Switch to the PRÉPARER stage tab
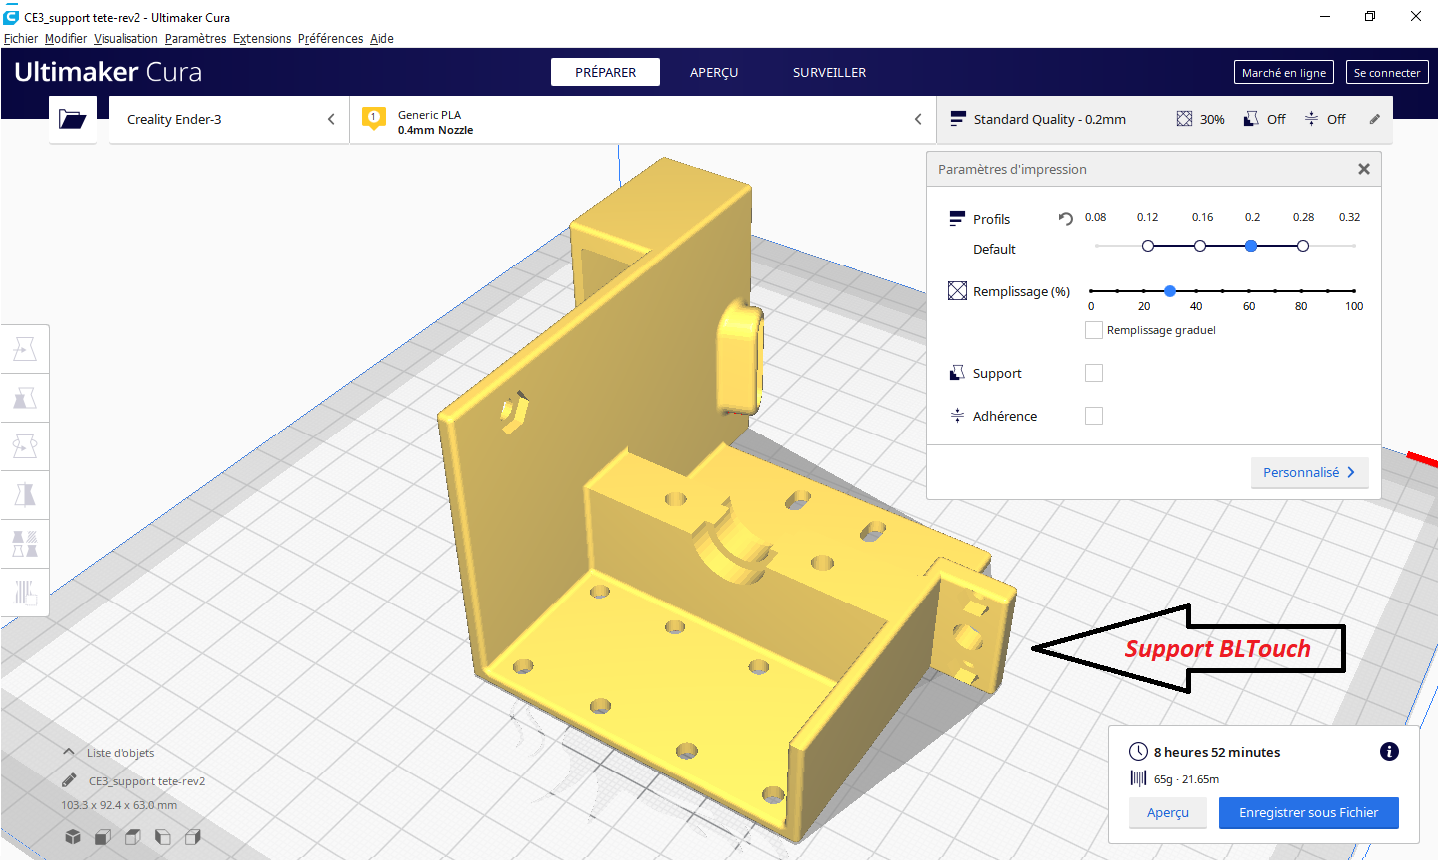The height and width of the screenshot is (860, 1438). pyautogui.click(x=605, y=72)
